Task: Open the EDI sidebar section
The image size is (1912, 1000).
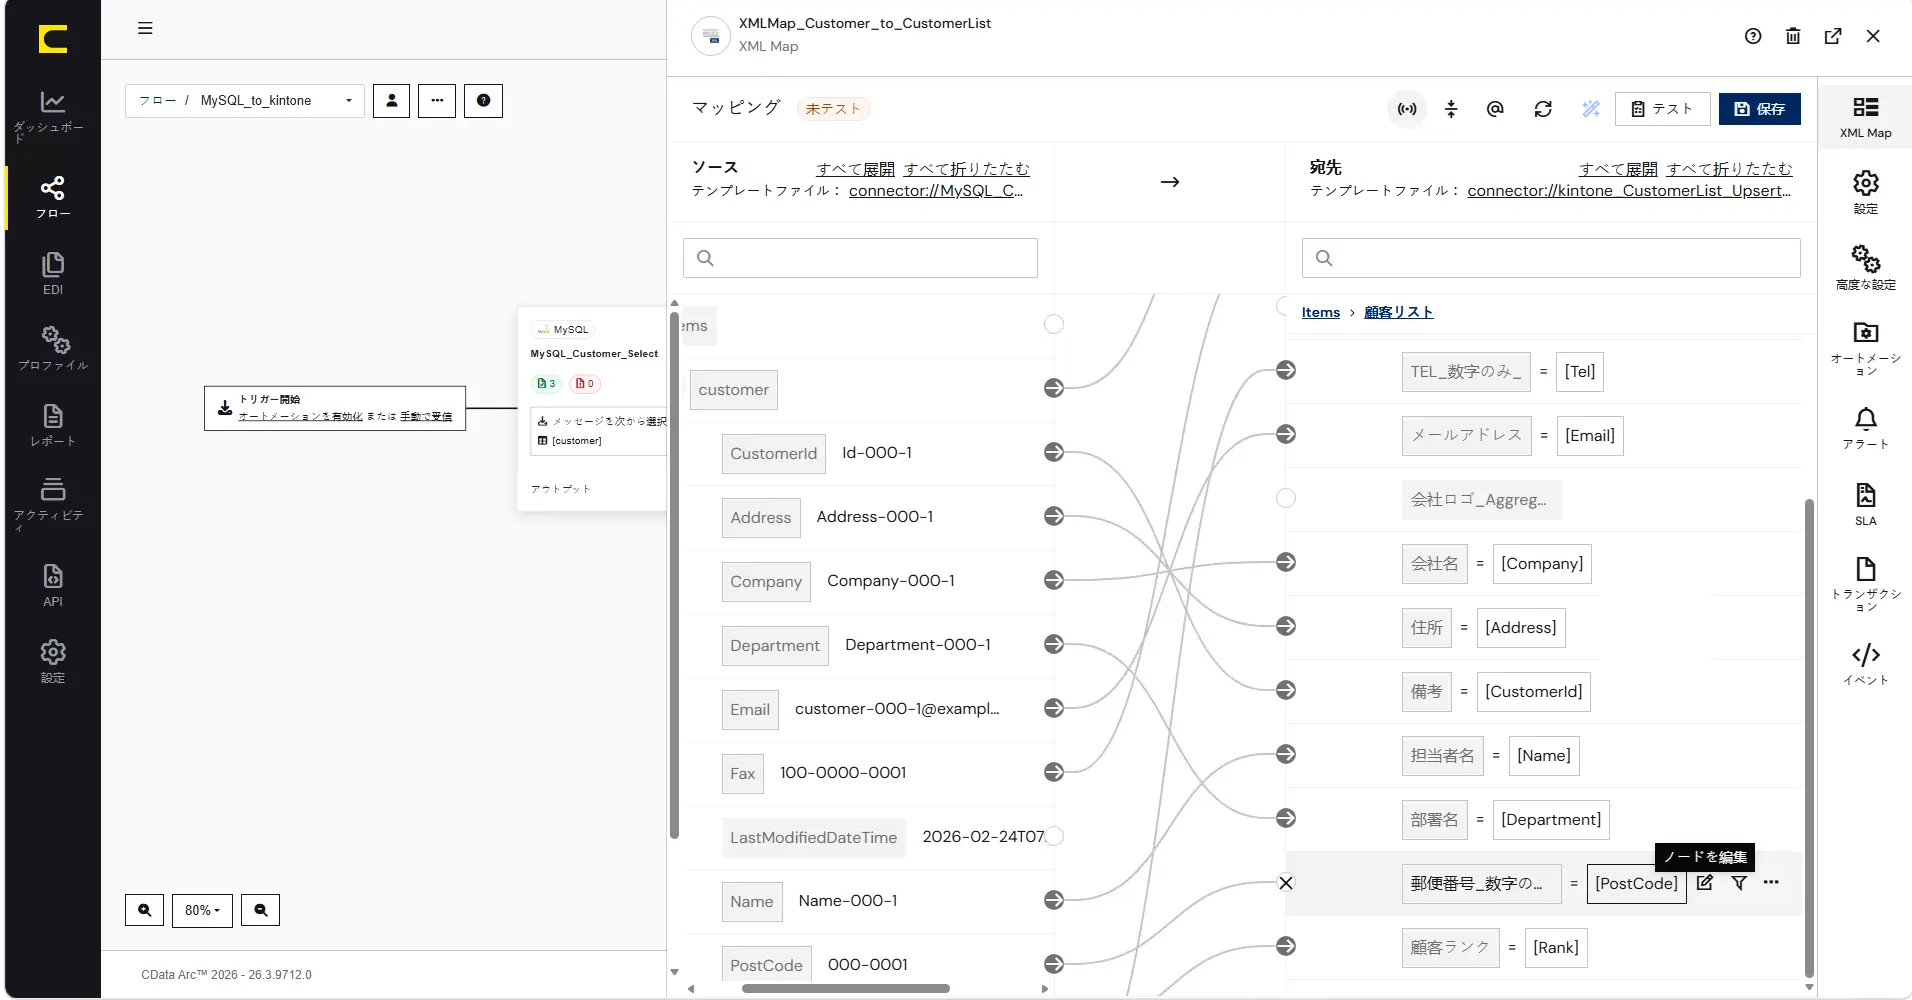Action: [x=52, y=273]
